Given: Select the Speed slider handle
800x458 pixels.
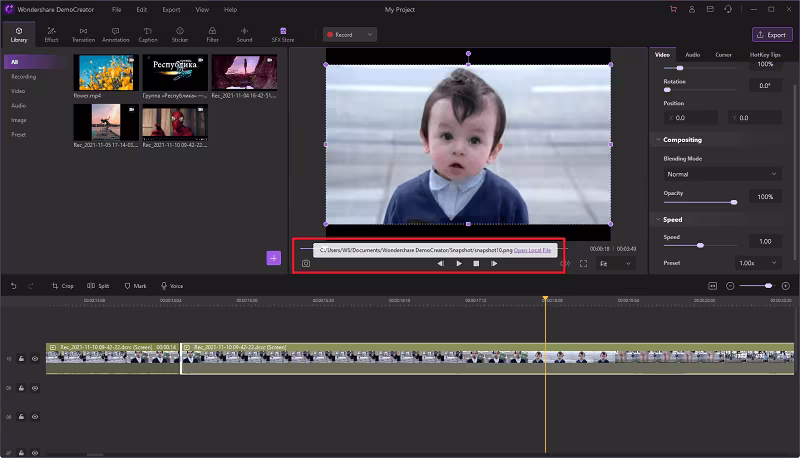Looking at the screenshot, I should coord(701,246).
